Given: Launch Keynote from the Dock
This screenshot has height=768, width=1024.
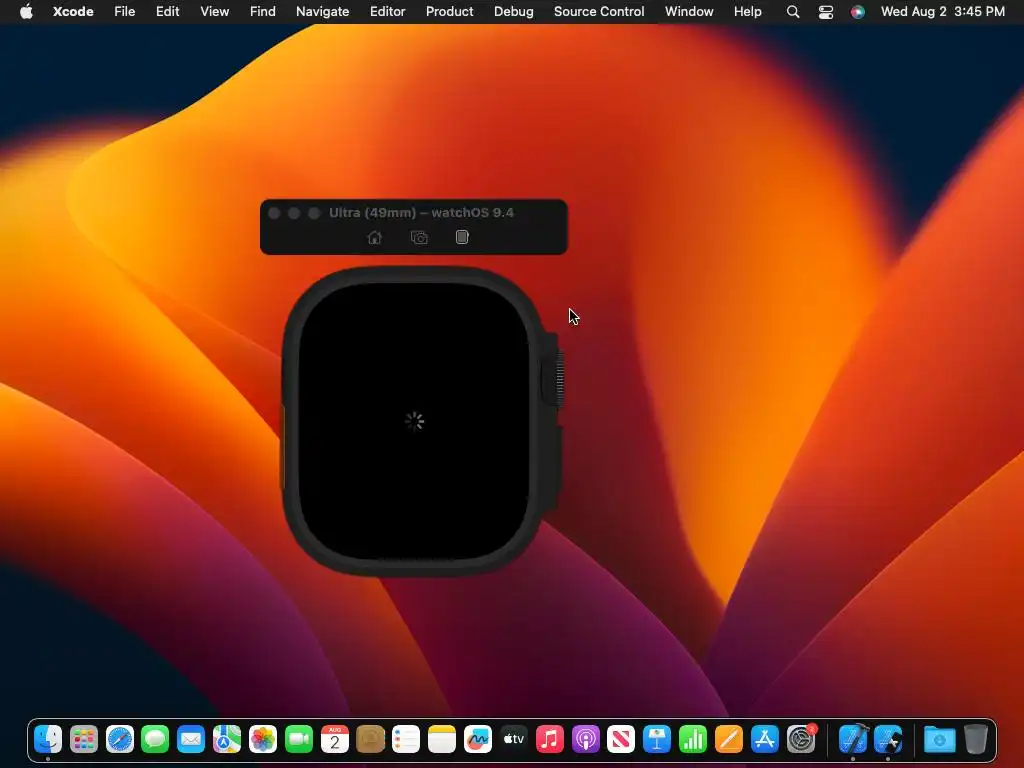Looking at the screenshot, I should click(656, 739).
